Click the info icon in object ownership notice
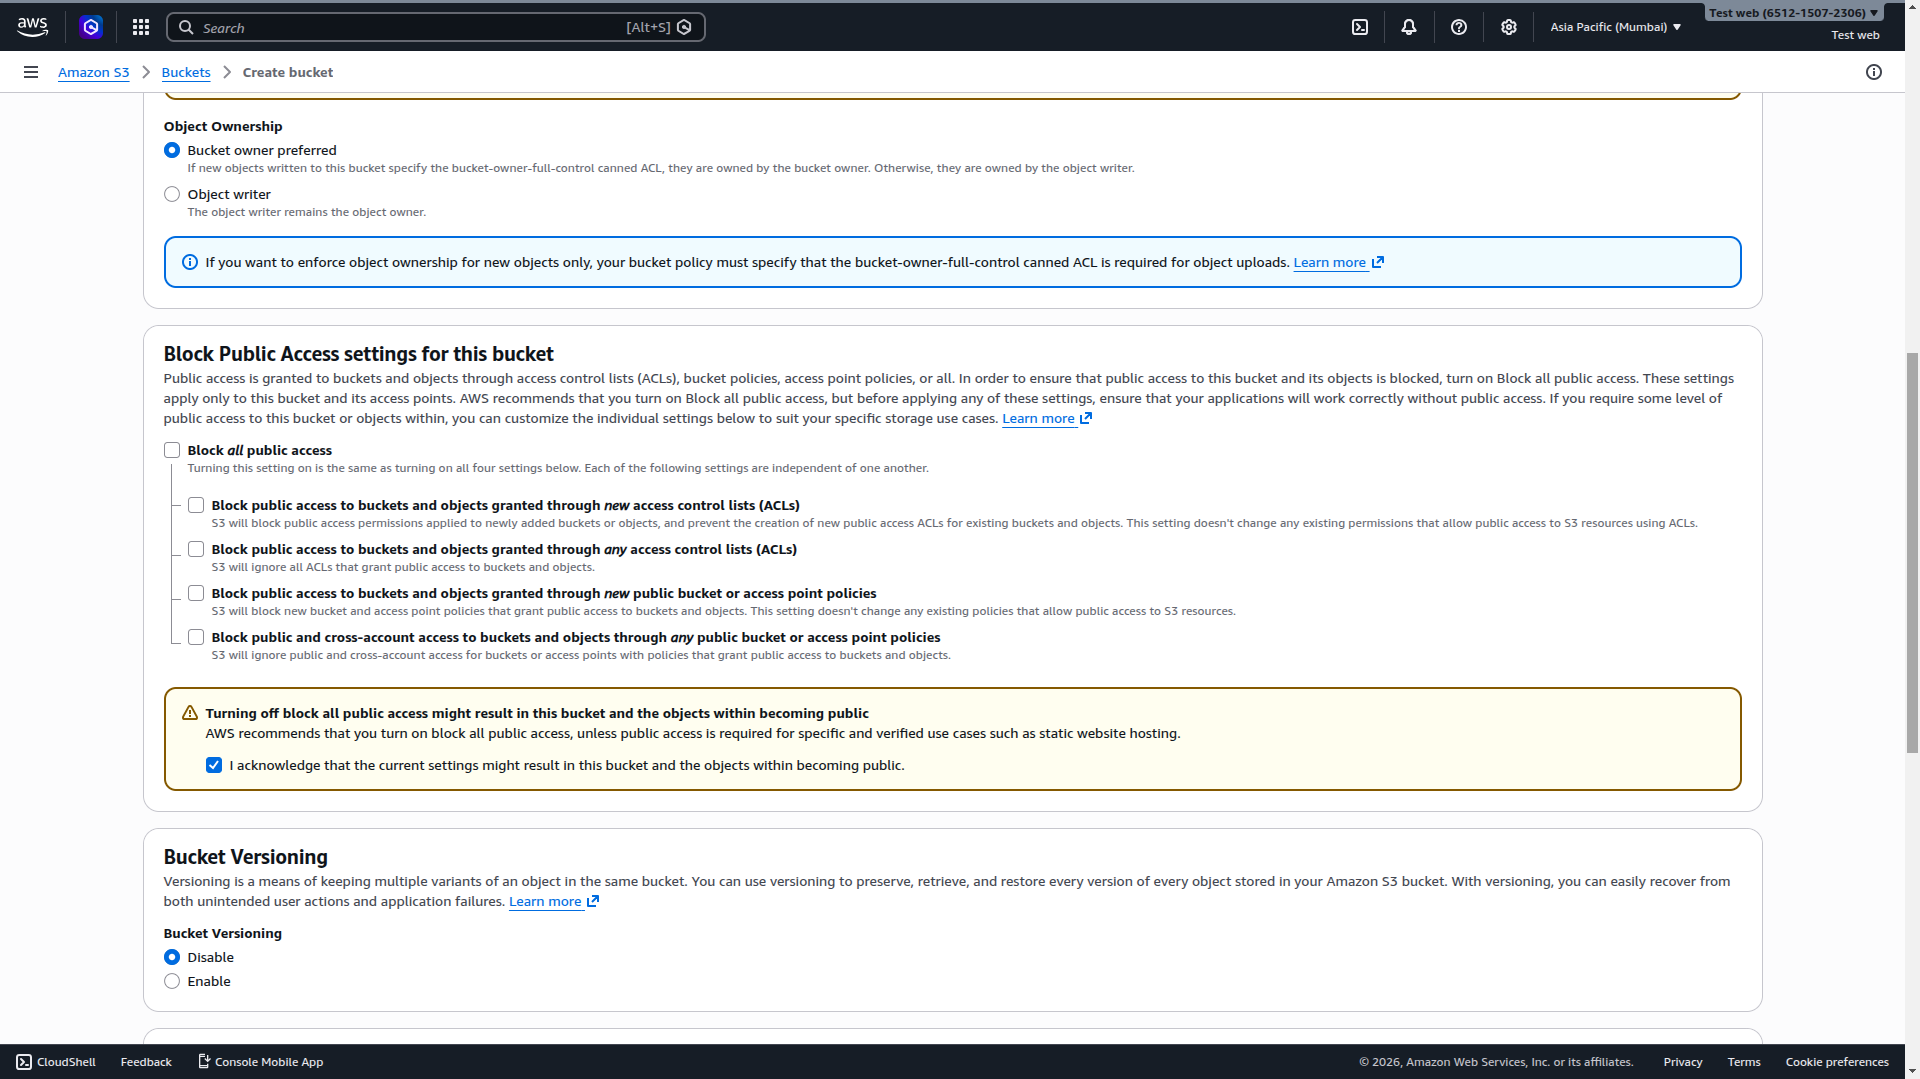Viewport: 1920px width, 1079px height. click(190, 262)
